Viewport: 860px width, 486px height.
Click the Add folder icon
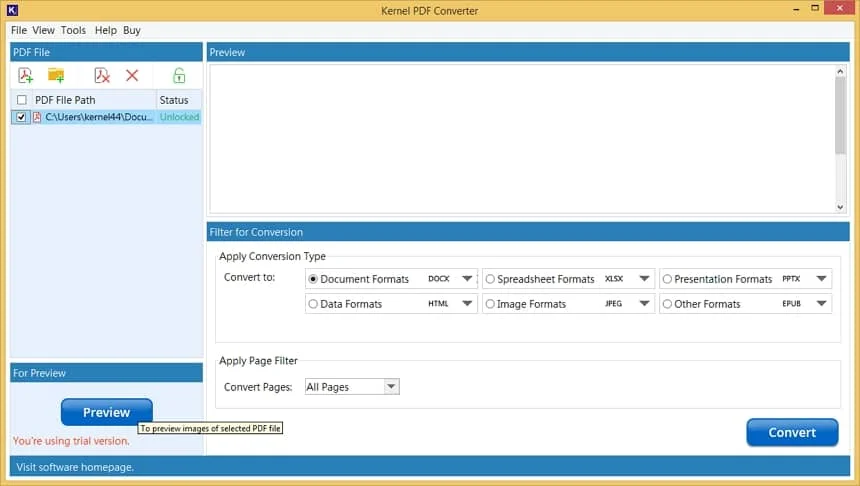click(56, 76)
